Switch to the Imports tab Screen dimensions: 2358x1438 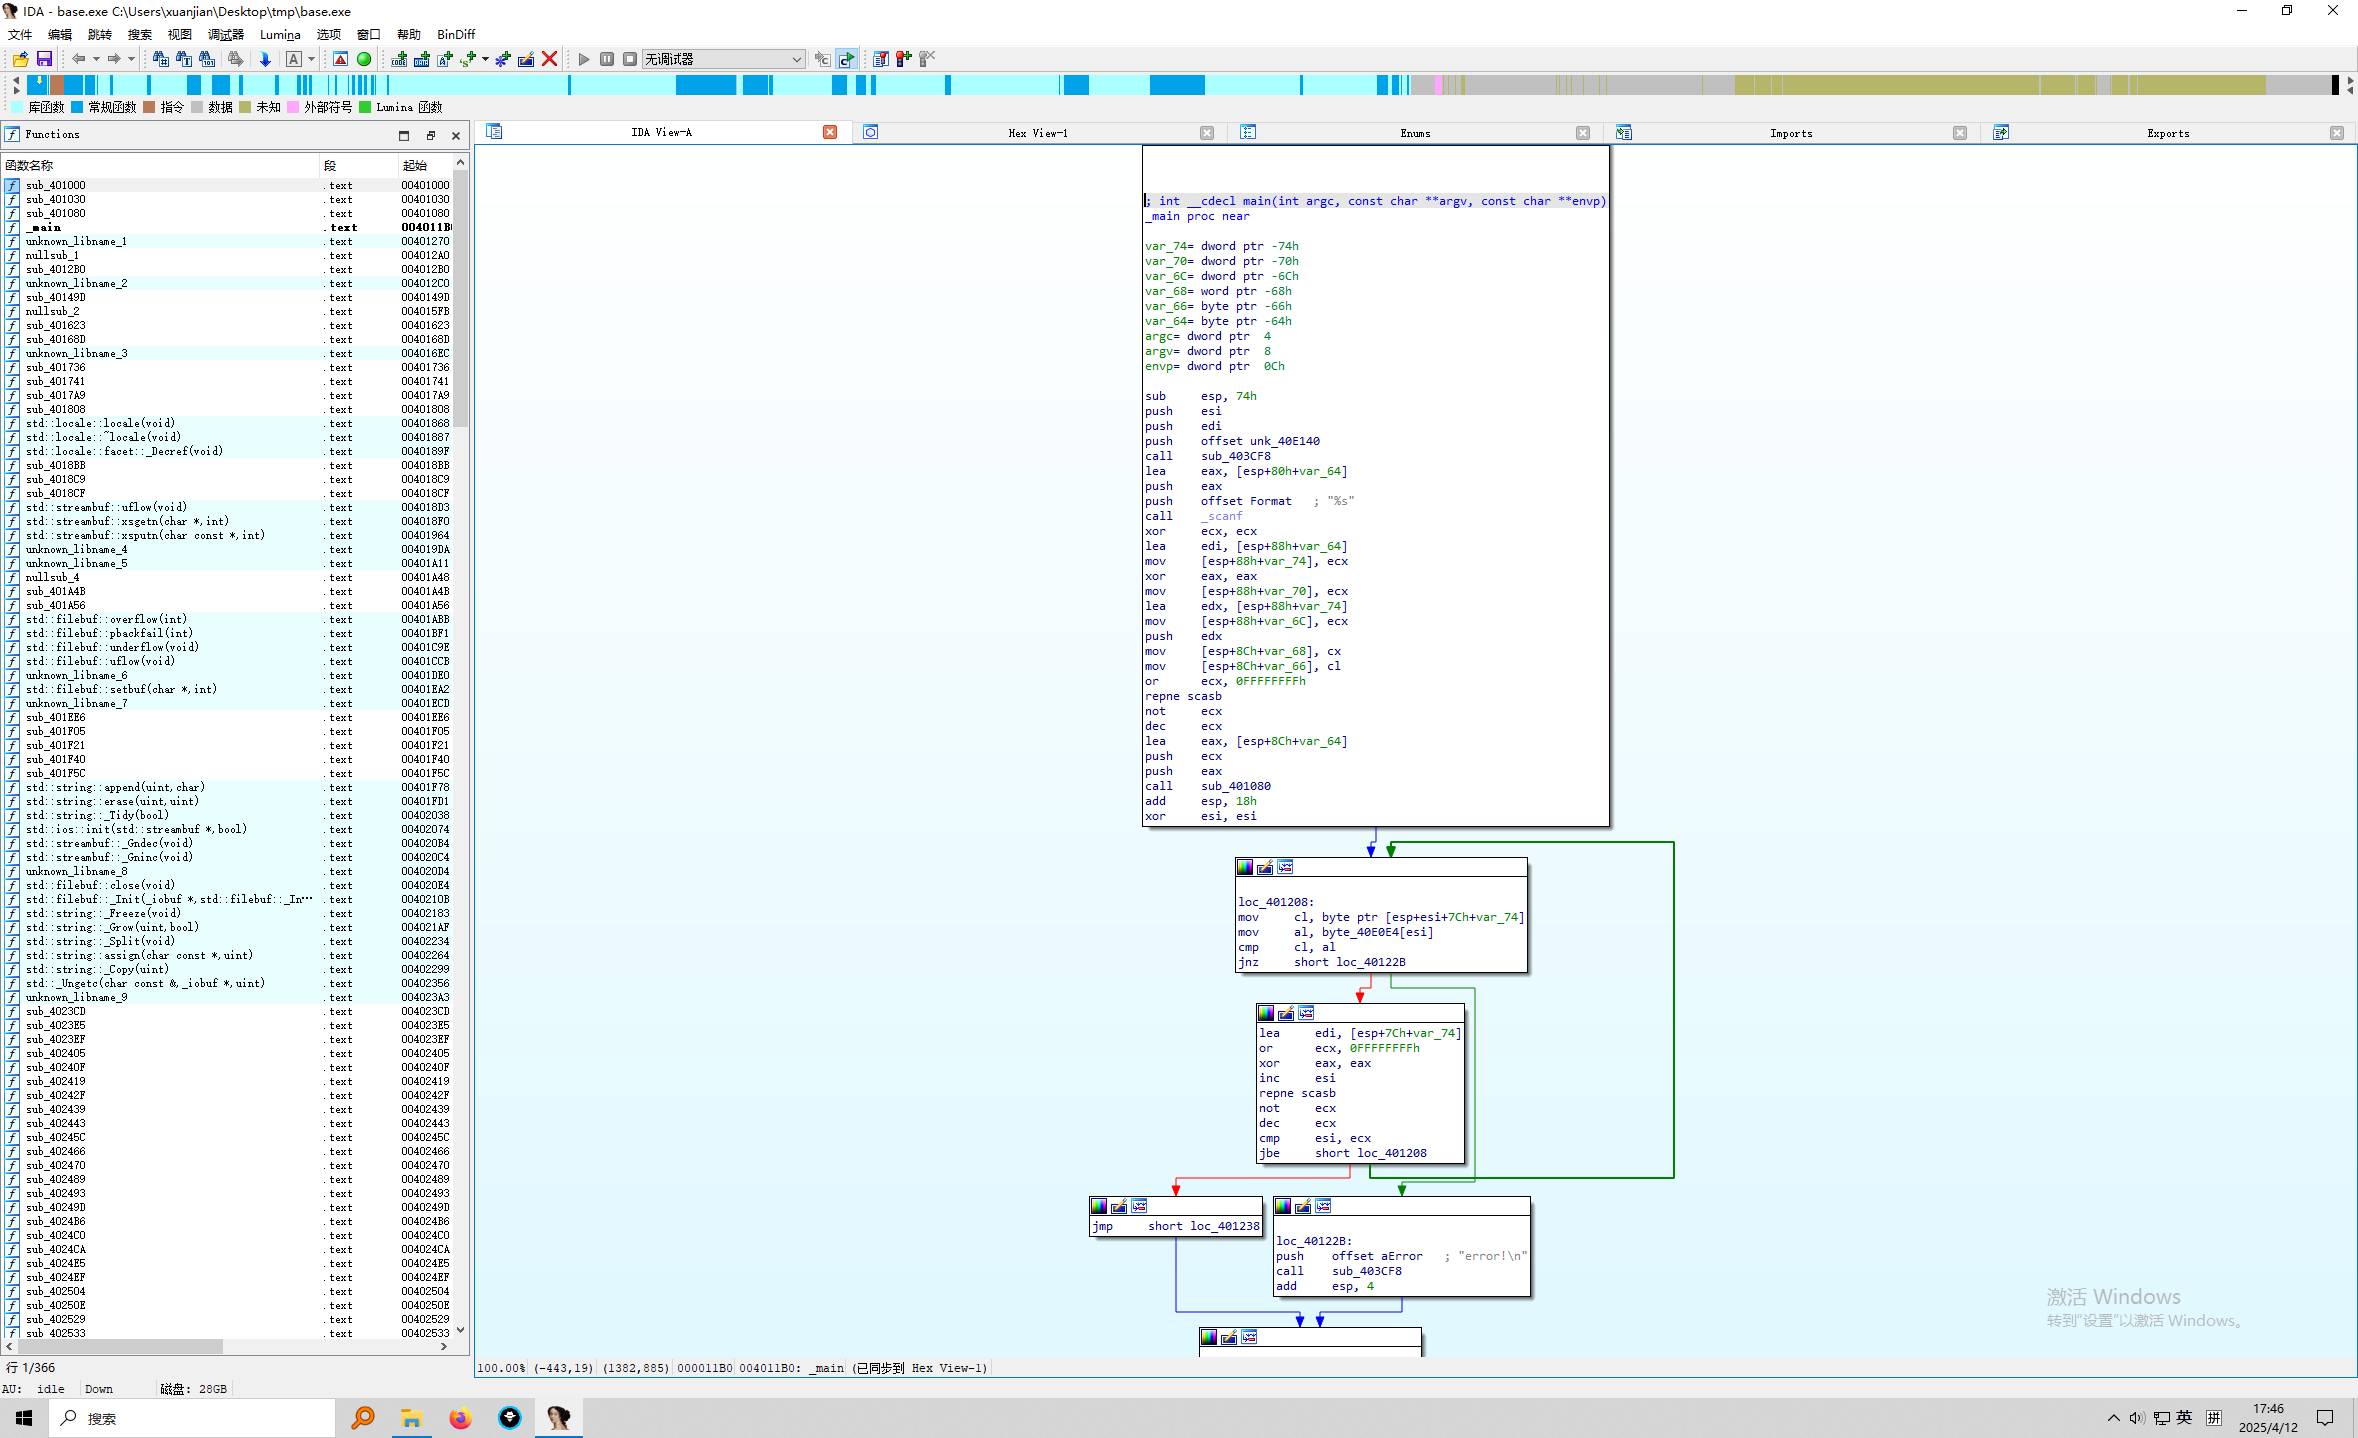pos(1790,133)
